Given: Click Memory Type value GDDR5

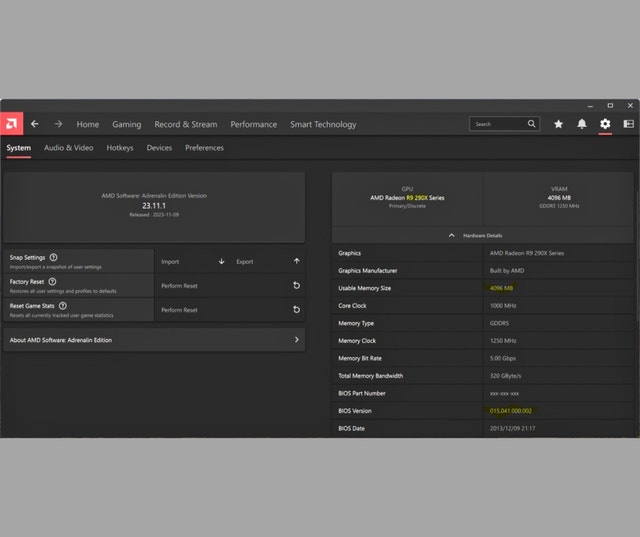Looking at the screenshot, I should tap(499, 323).
